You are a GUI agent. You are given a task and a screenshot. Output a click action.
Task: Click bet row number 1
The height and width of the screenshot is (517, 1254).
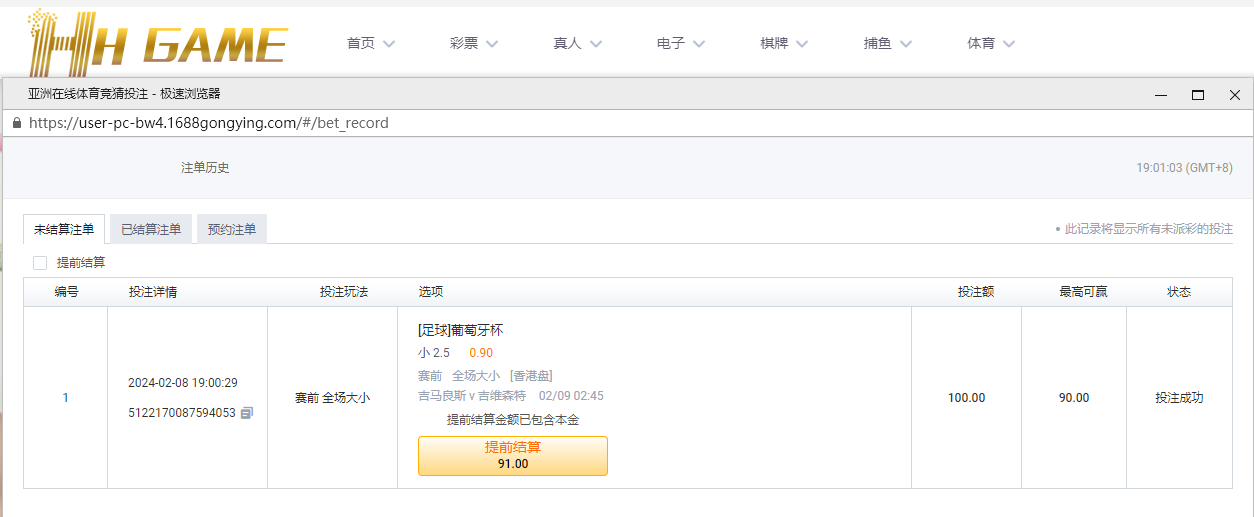(x=66, y=398)
